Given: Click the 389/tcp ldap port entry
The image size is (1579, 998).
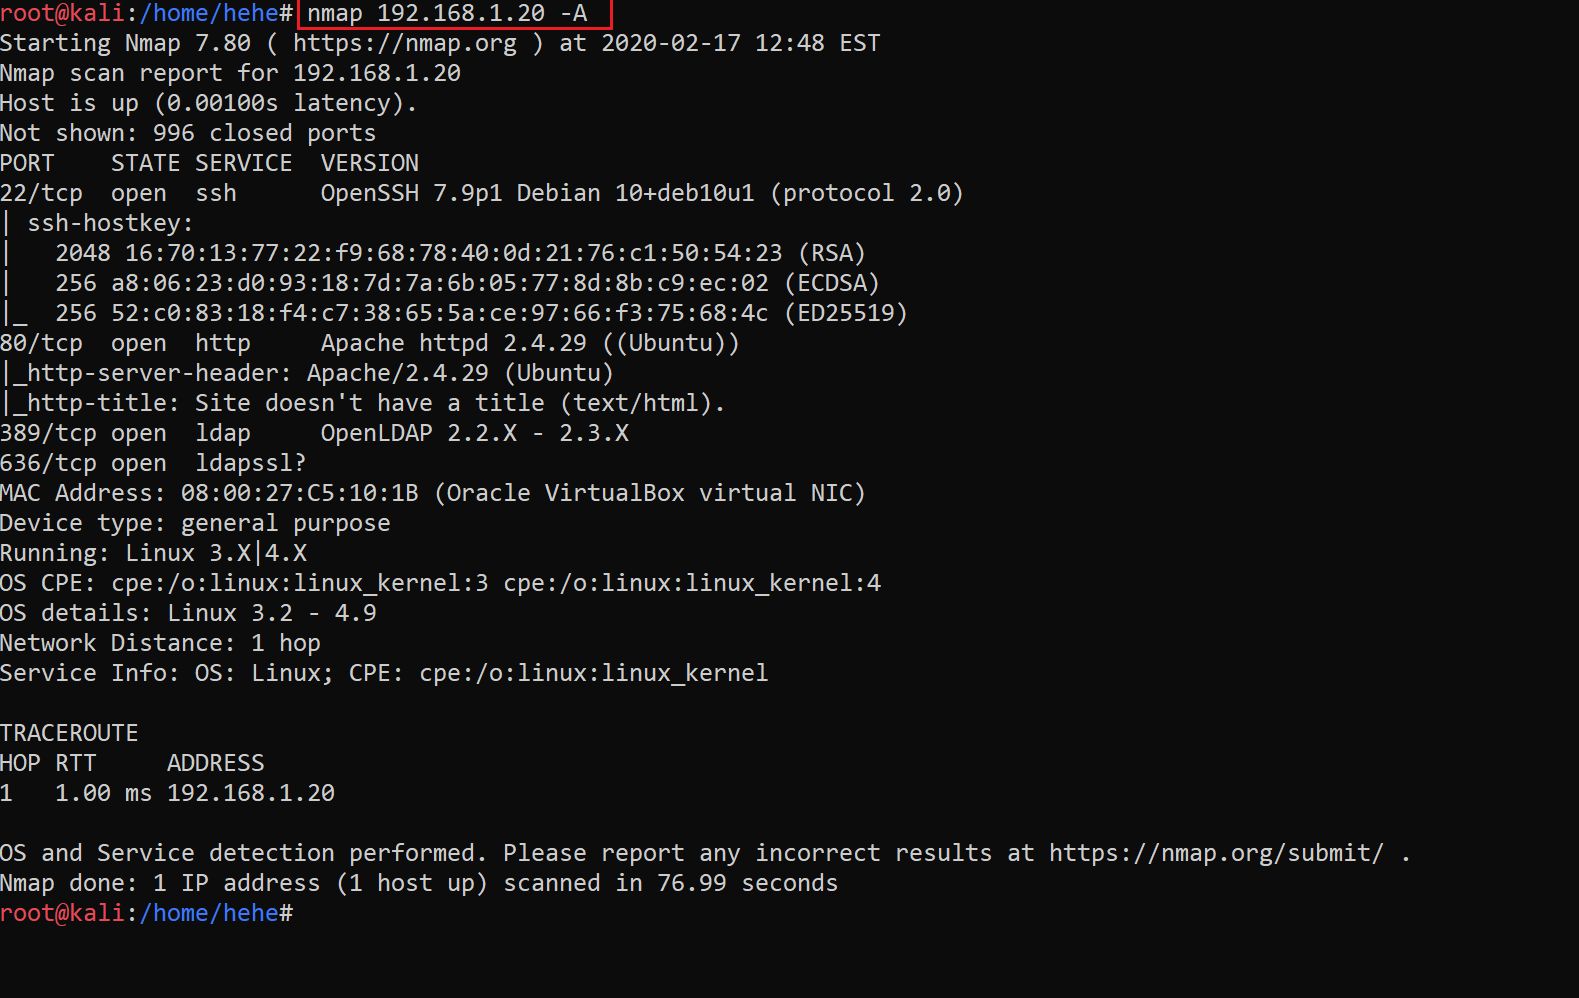Looking at the screenshot, I should click(48, 433).
